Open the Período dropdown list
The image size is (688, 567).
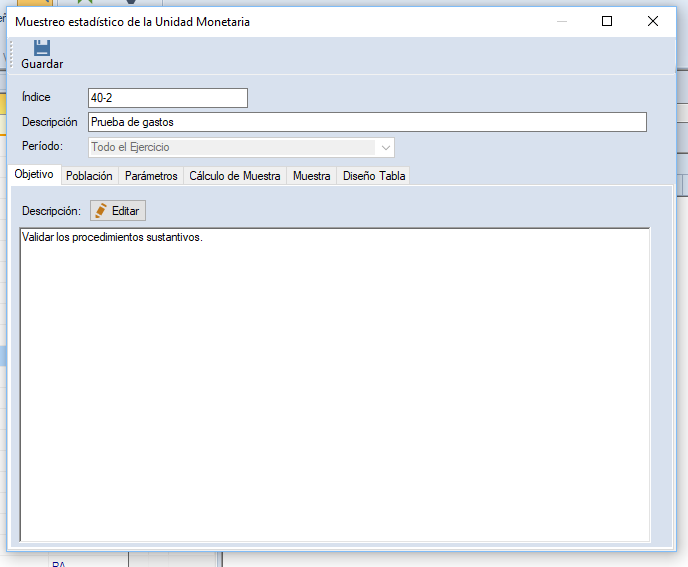[240, 147]
